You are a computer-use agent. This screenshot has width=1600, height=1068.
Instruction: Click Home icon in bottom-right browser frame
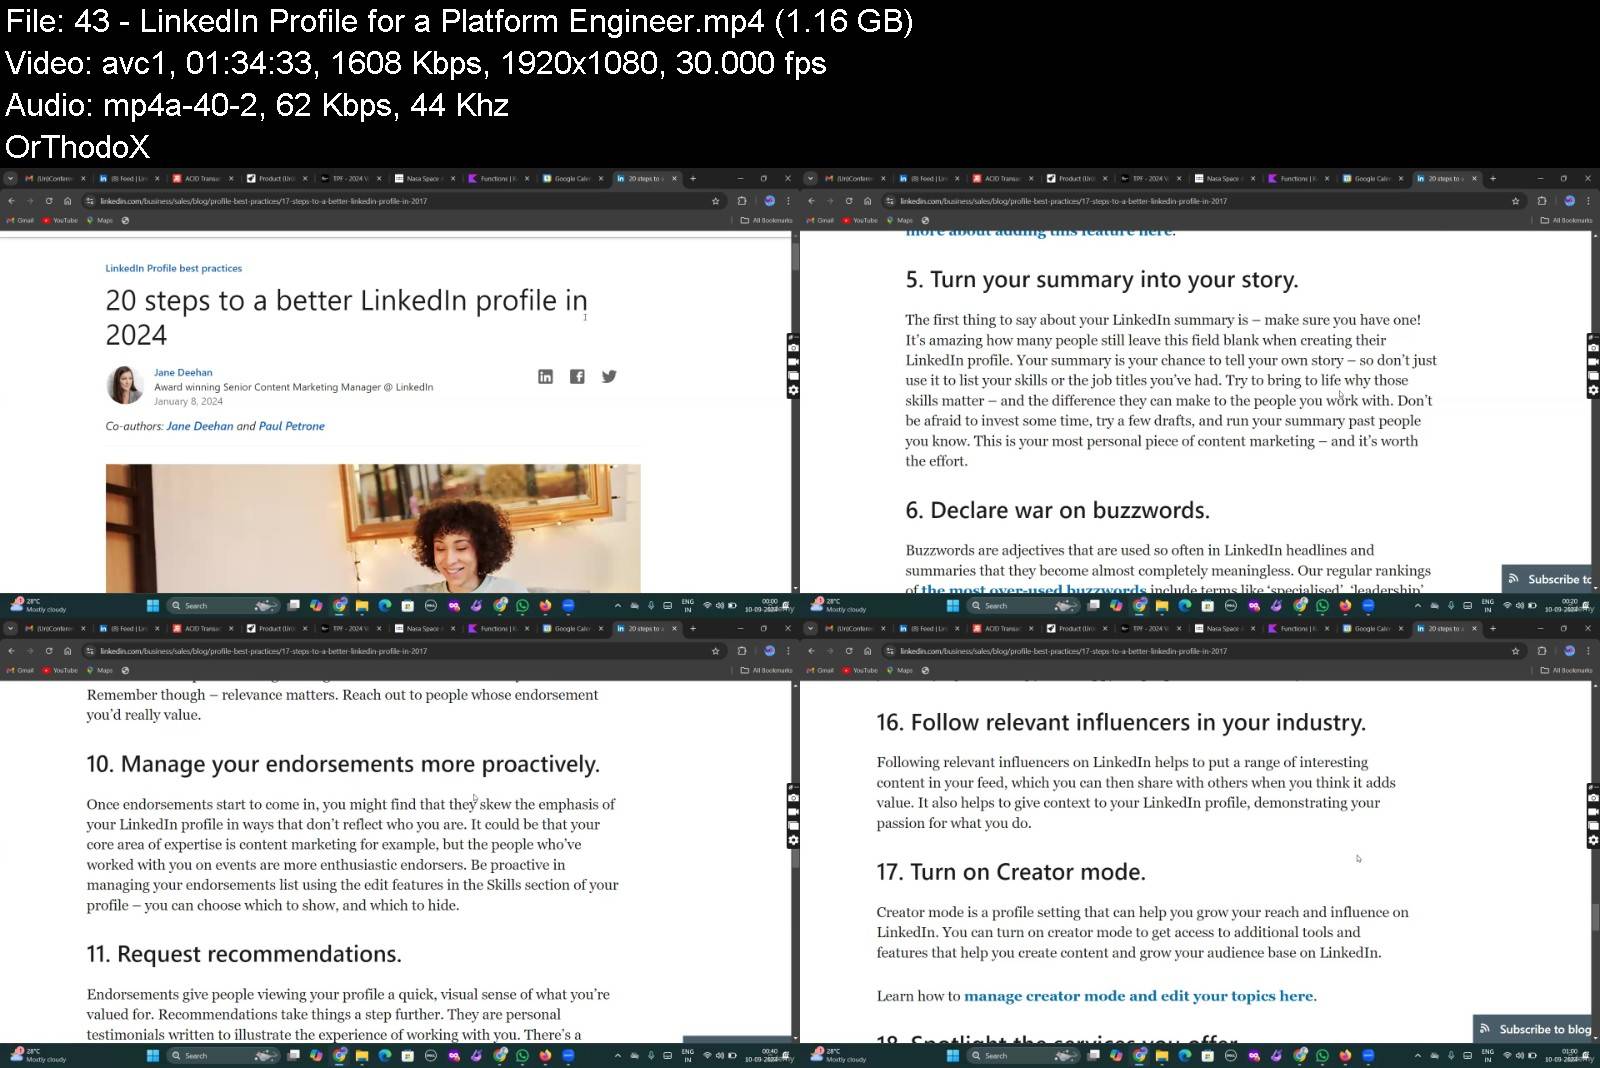[x=867, y=651]
